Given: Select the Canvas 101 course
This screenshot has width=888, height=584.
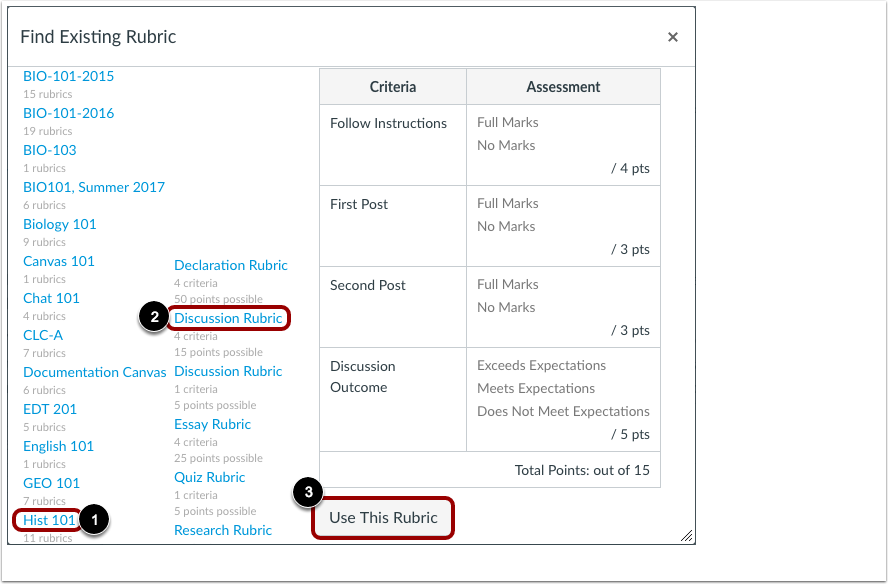Looking at the screenshot, I should (58, 261).
